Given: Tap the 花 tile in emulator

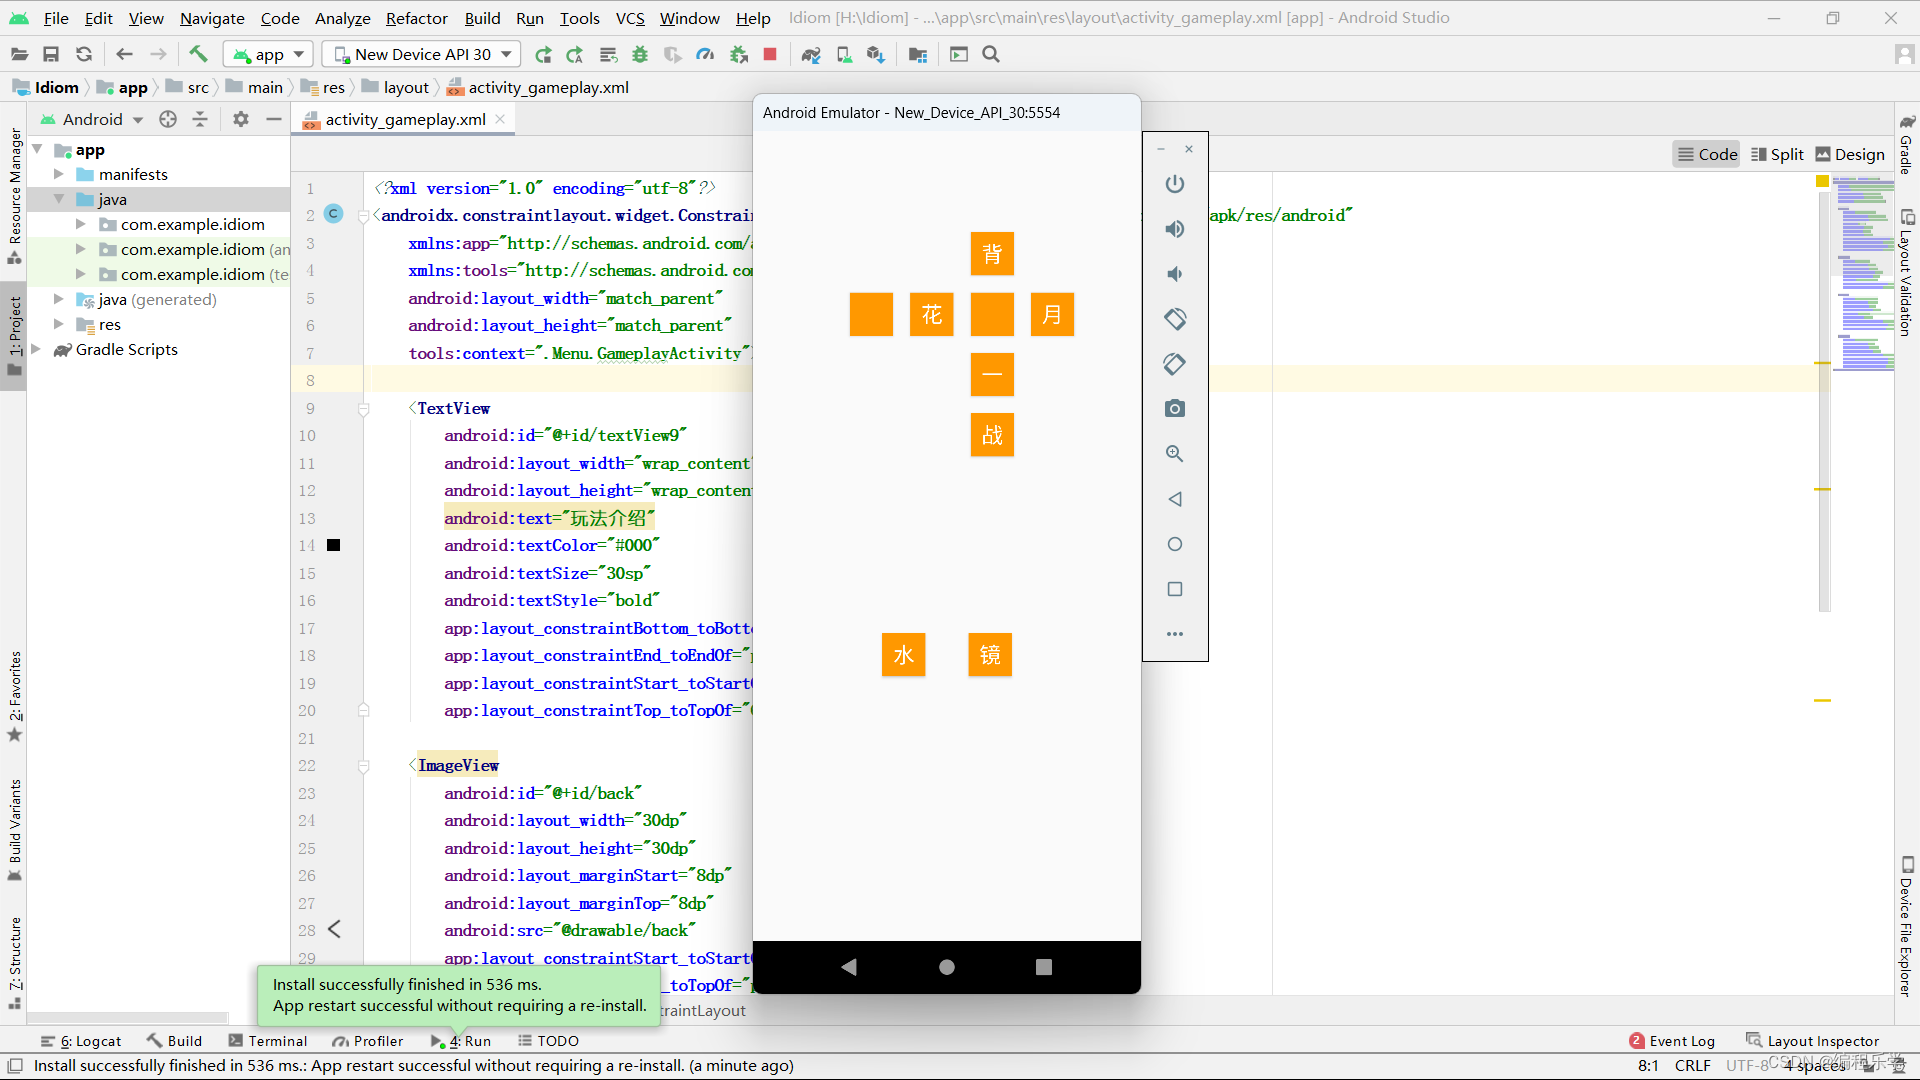Looking at the screenshot, I should (931, 315).
